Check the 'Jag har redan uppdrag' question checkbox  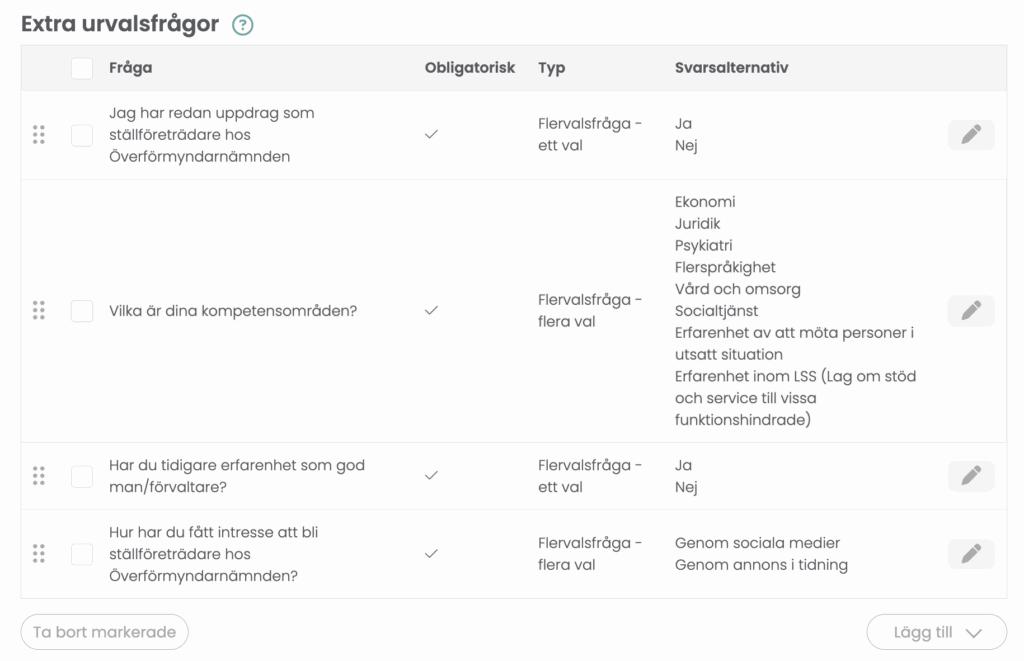(82, 135)
